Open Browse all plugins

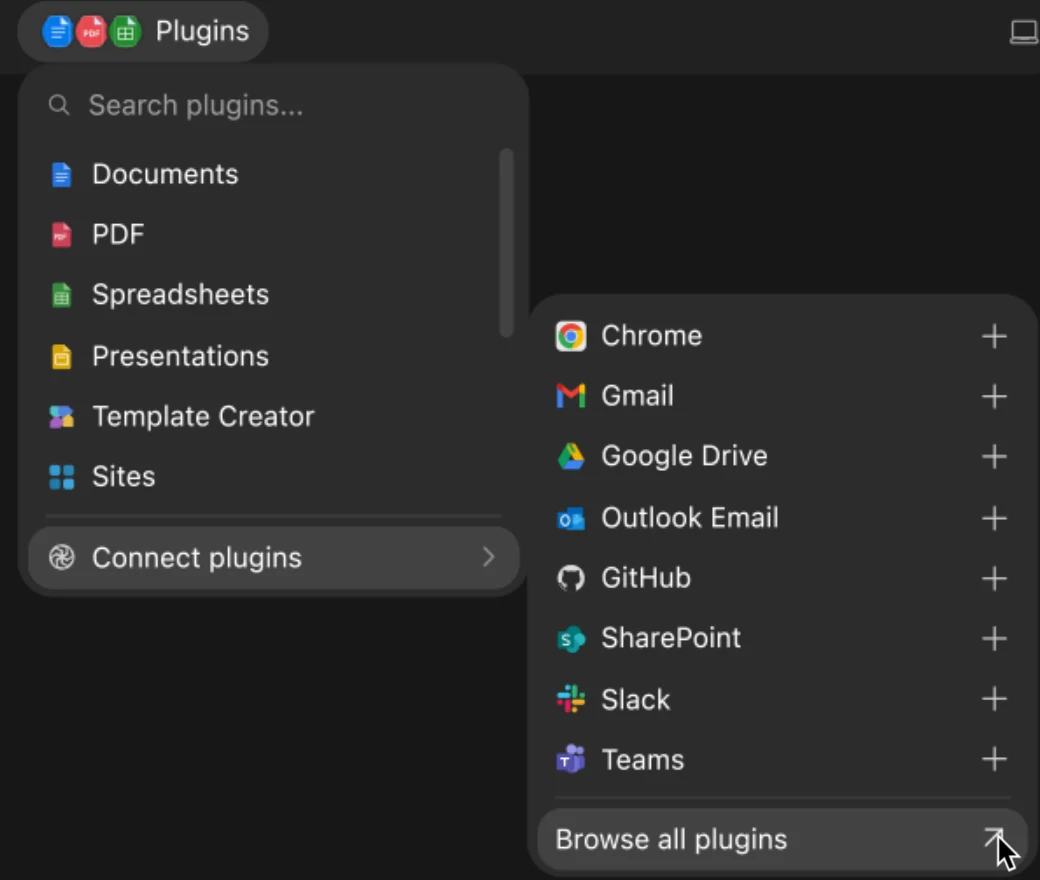[x=782, y=840]
